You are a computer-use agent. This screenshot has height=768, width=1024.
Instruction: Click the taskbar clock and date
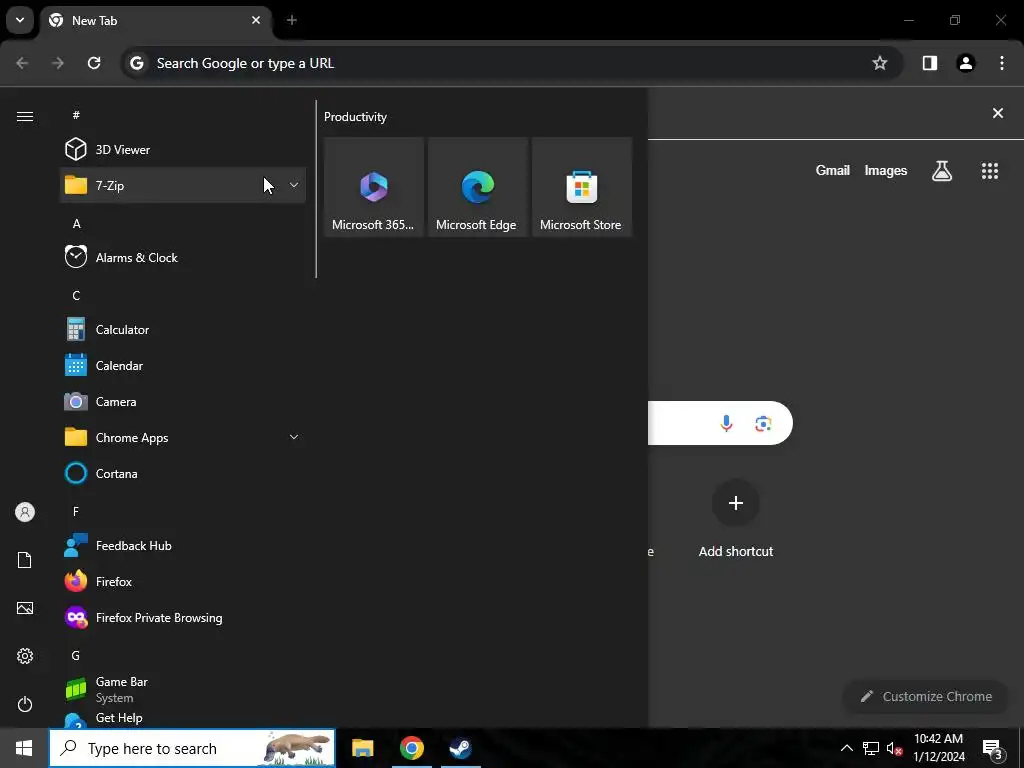938,748
